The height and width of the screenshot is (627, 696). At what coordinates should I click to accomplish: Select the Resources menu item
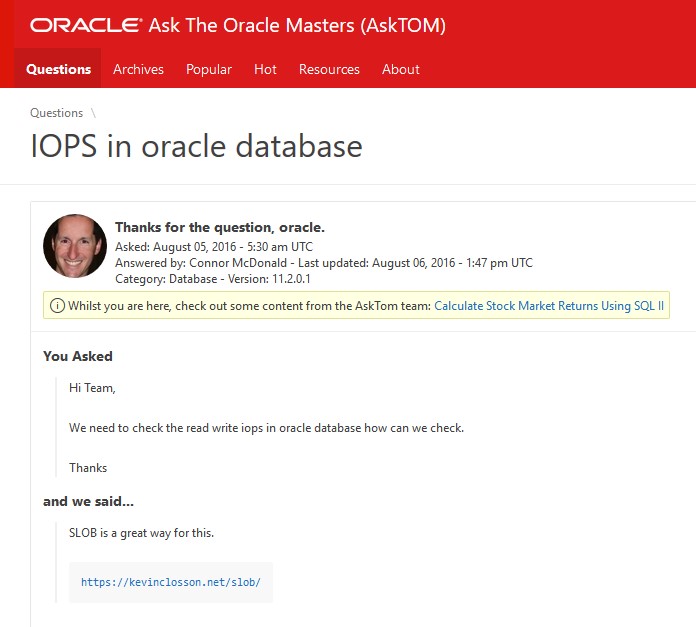tap(329, 69)
